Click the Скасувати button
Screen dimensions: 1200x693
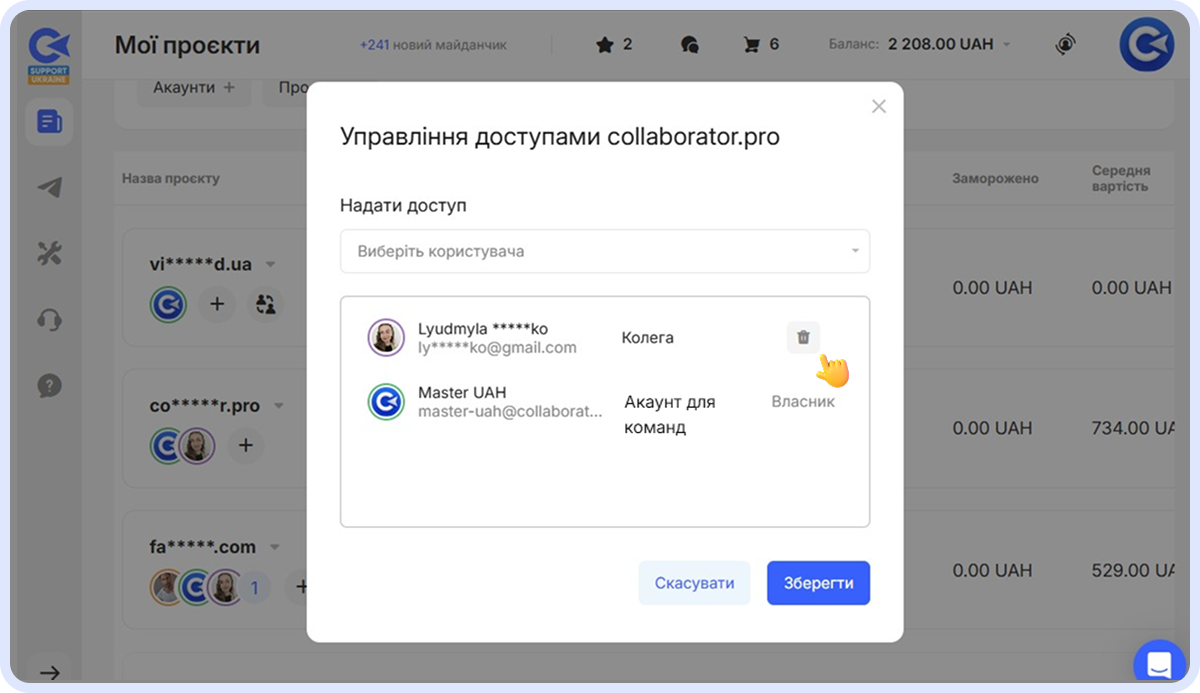click(x=694, y=583)
